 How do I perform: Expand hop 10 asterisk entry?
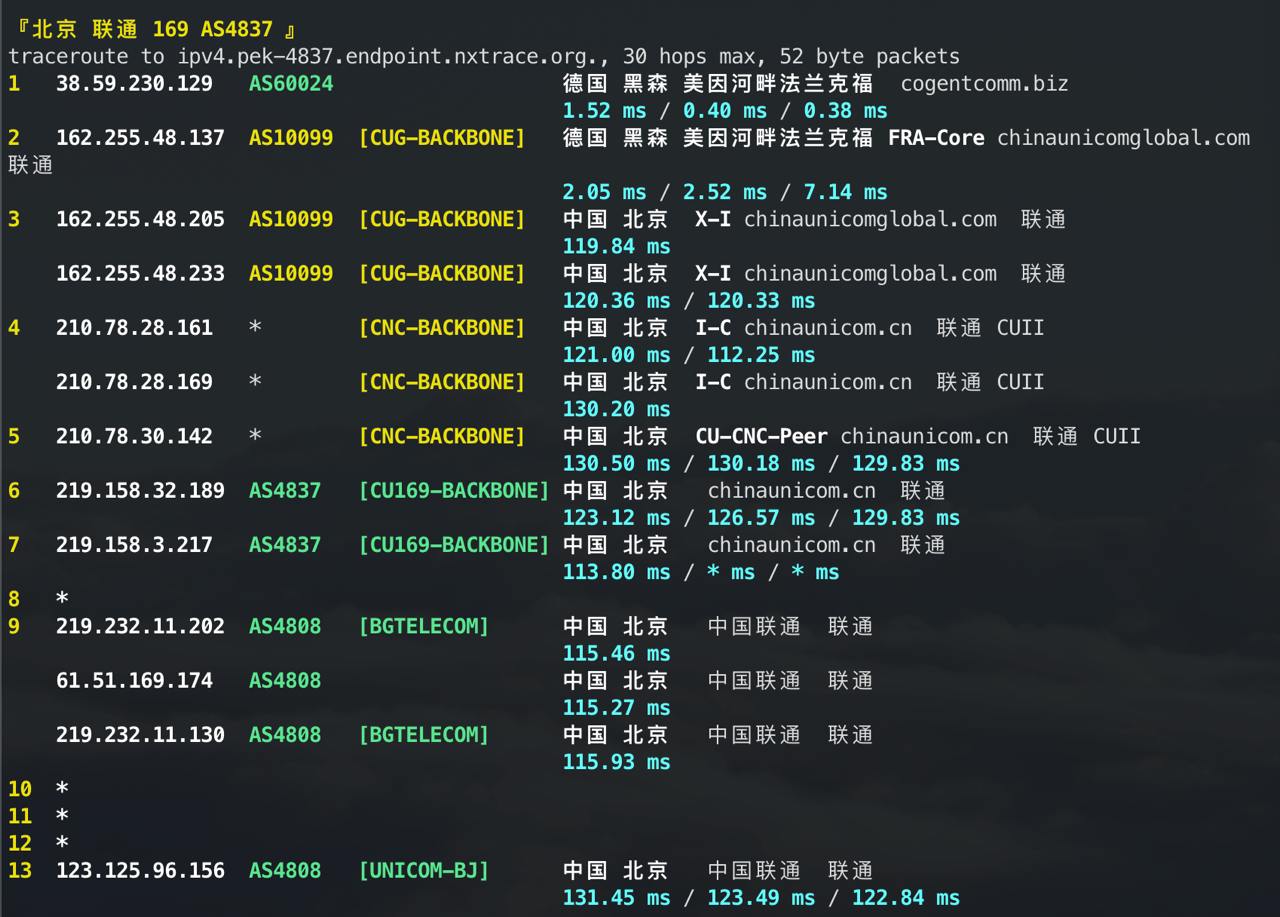click(x=61, y=789)
